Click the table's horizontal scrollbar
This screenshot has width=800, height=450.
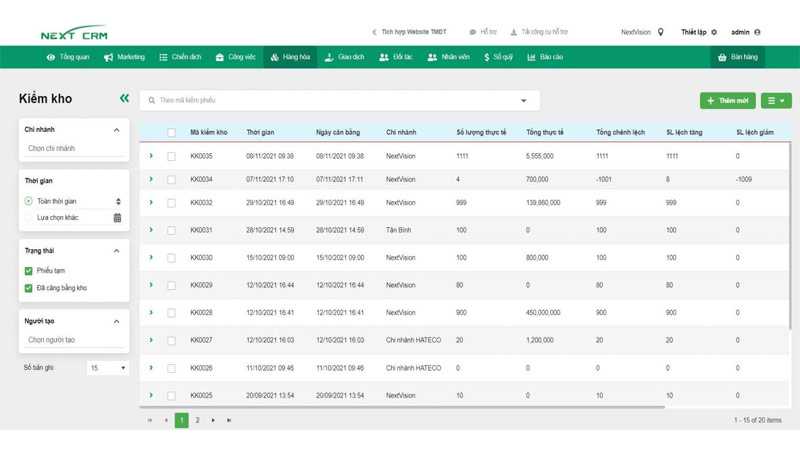pos(402,407)
